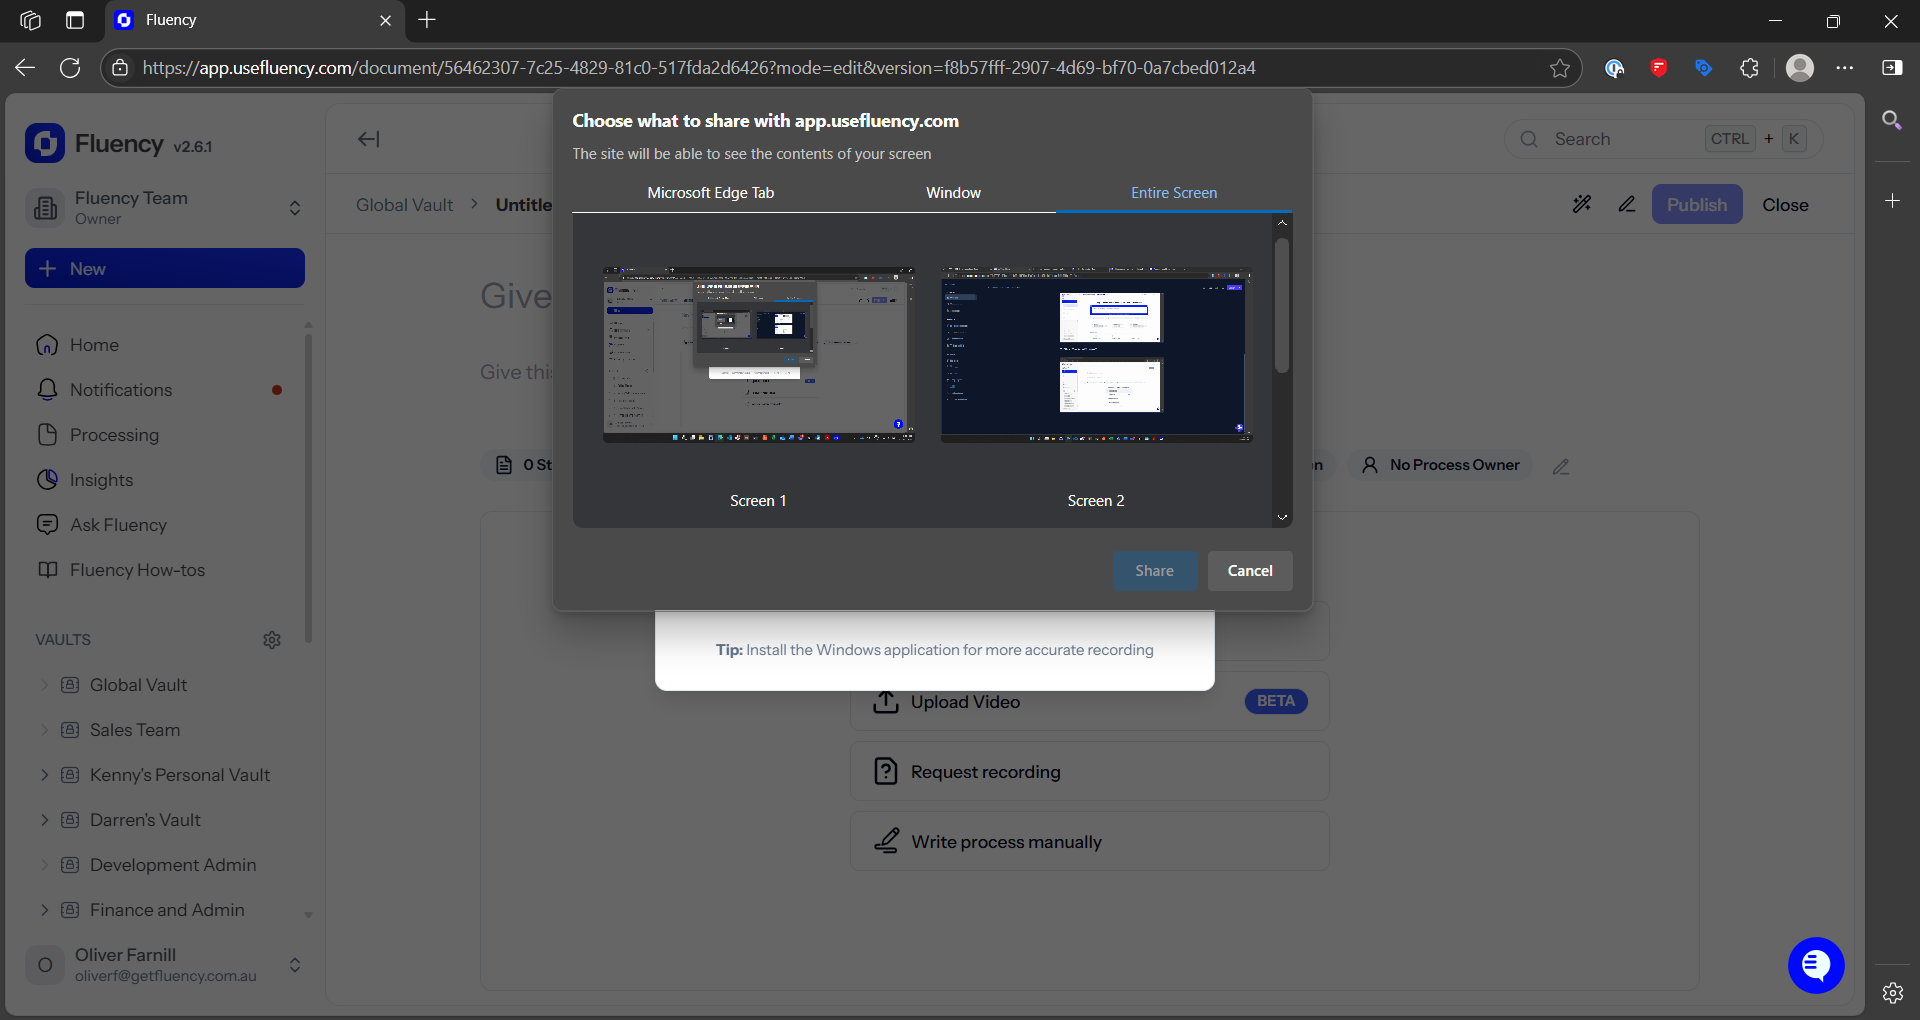View site information lock icon
Image resolution: width=1920 pixels, height=1020 pixels.
(120, 68)
